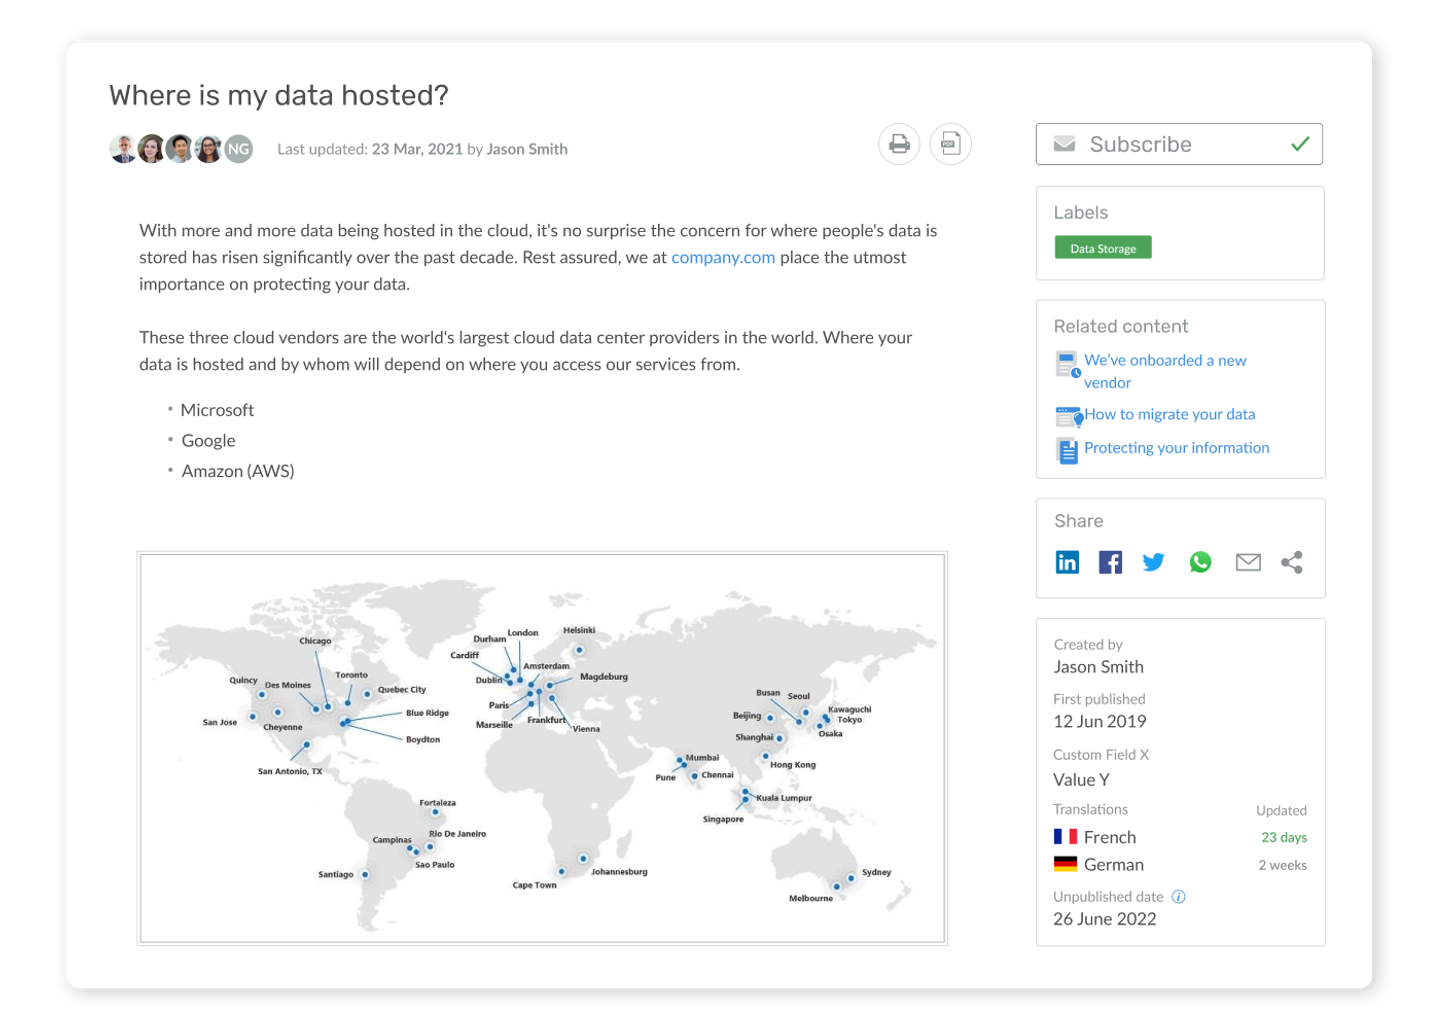Image resolution: width=1440 pixels, height=1029 pixels.
Task: Click the NG contributor avatar
Action: 238,149
